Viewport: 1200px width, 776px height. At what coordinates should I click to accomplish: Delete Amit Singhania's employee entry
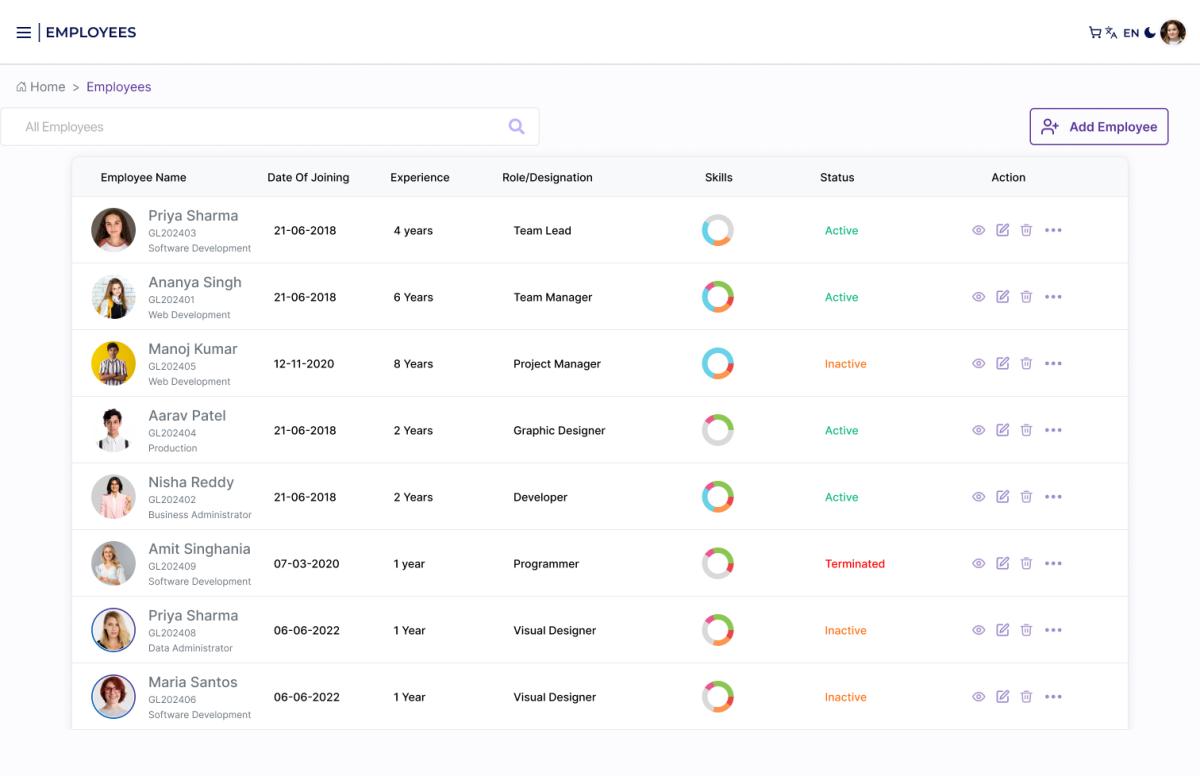tap(1026, 564)
